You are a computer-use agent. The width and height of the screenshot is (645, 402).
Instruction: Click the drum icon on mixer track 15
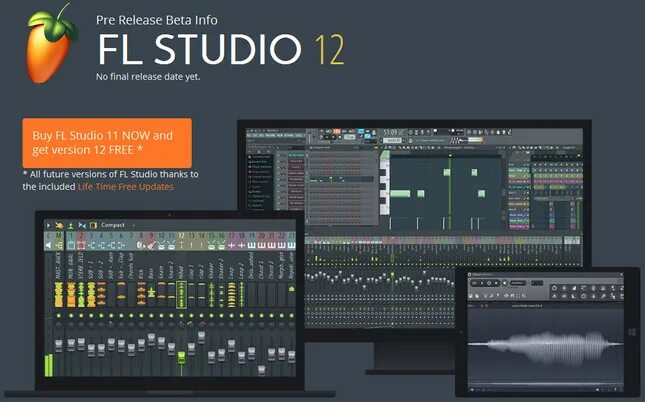(211, 245)
